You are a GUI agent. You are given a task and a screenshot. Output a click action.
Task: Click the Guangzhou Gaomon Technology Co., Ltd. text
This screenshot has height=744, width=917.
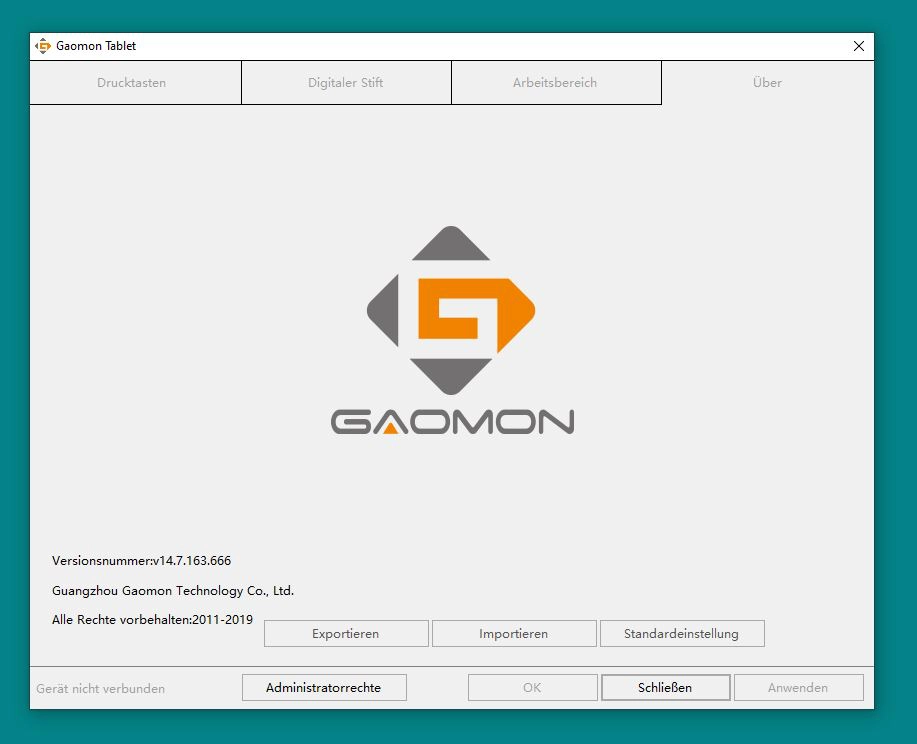click(x=173, y=591)
